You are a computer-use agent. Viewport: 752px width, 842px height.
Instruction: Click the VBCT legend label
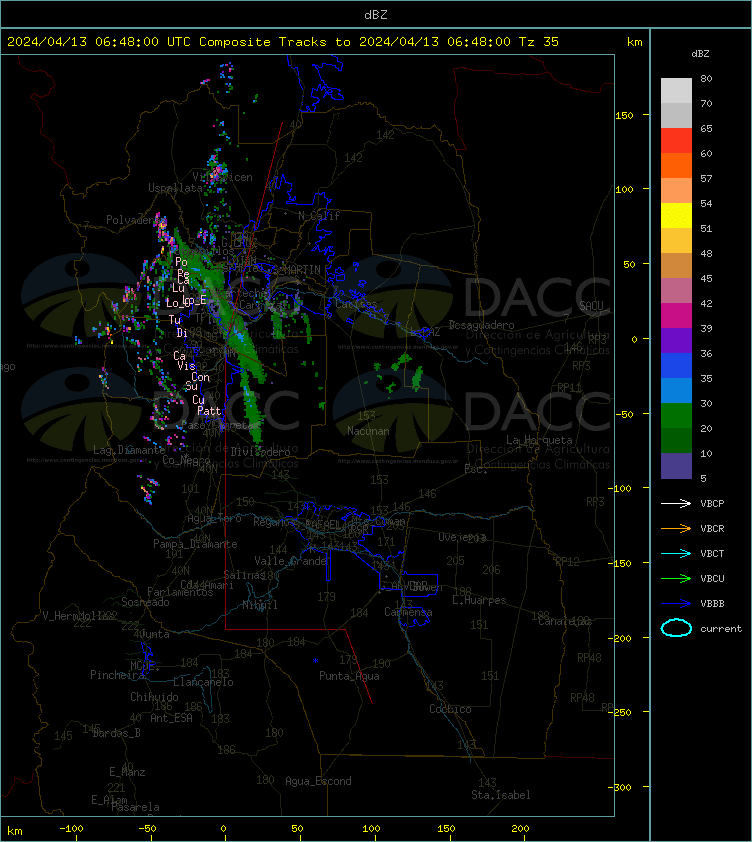click(x=712, y=554)
